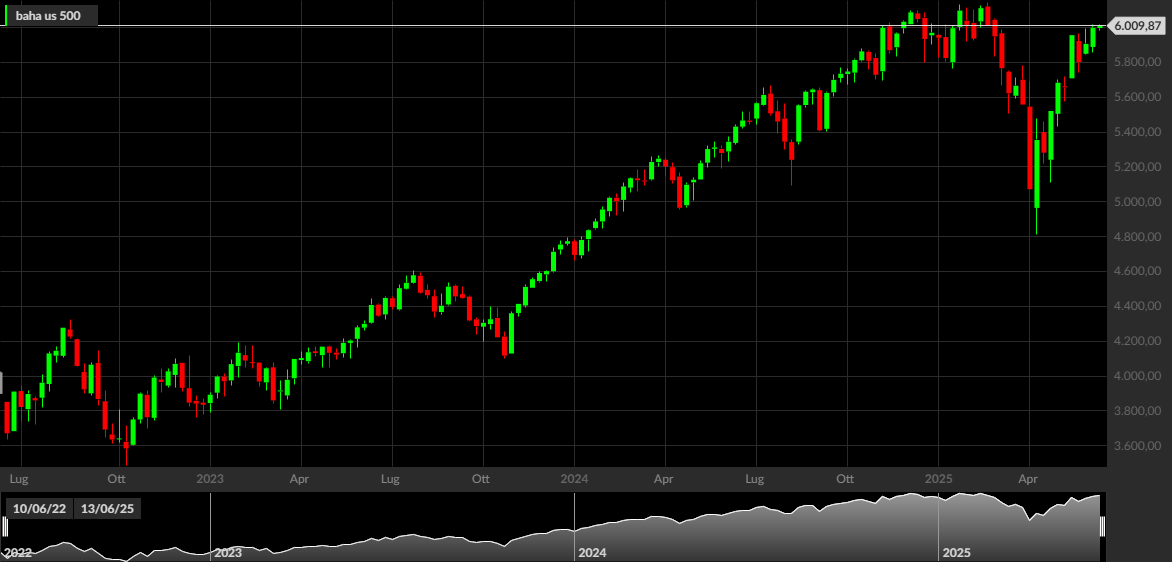Click the Apr axis label right of 2025
This screenshot has width=1172, height=562.
tap(1029, 477)
